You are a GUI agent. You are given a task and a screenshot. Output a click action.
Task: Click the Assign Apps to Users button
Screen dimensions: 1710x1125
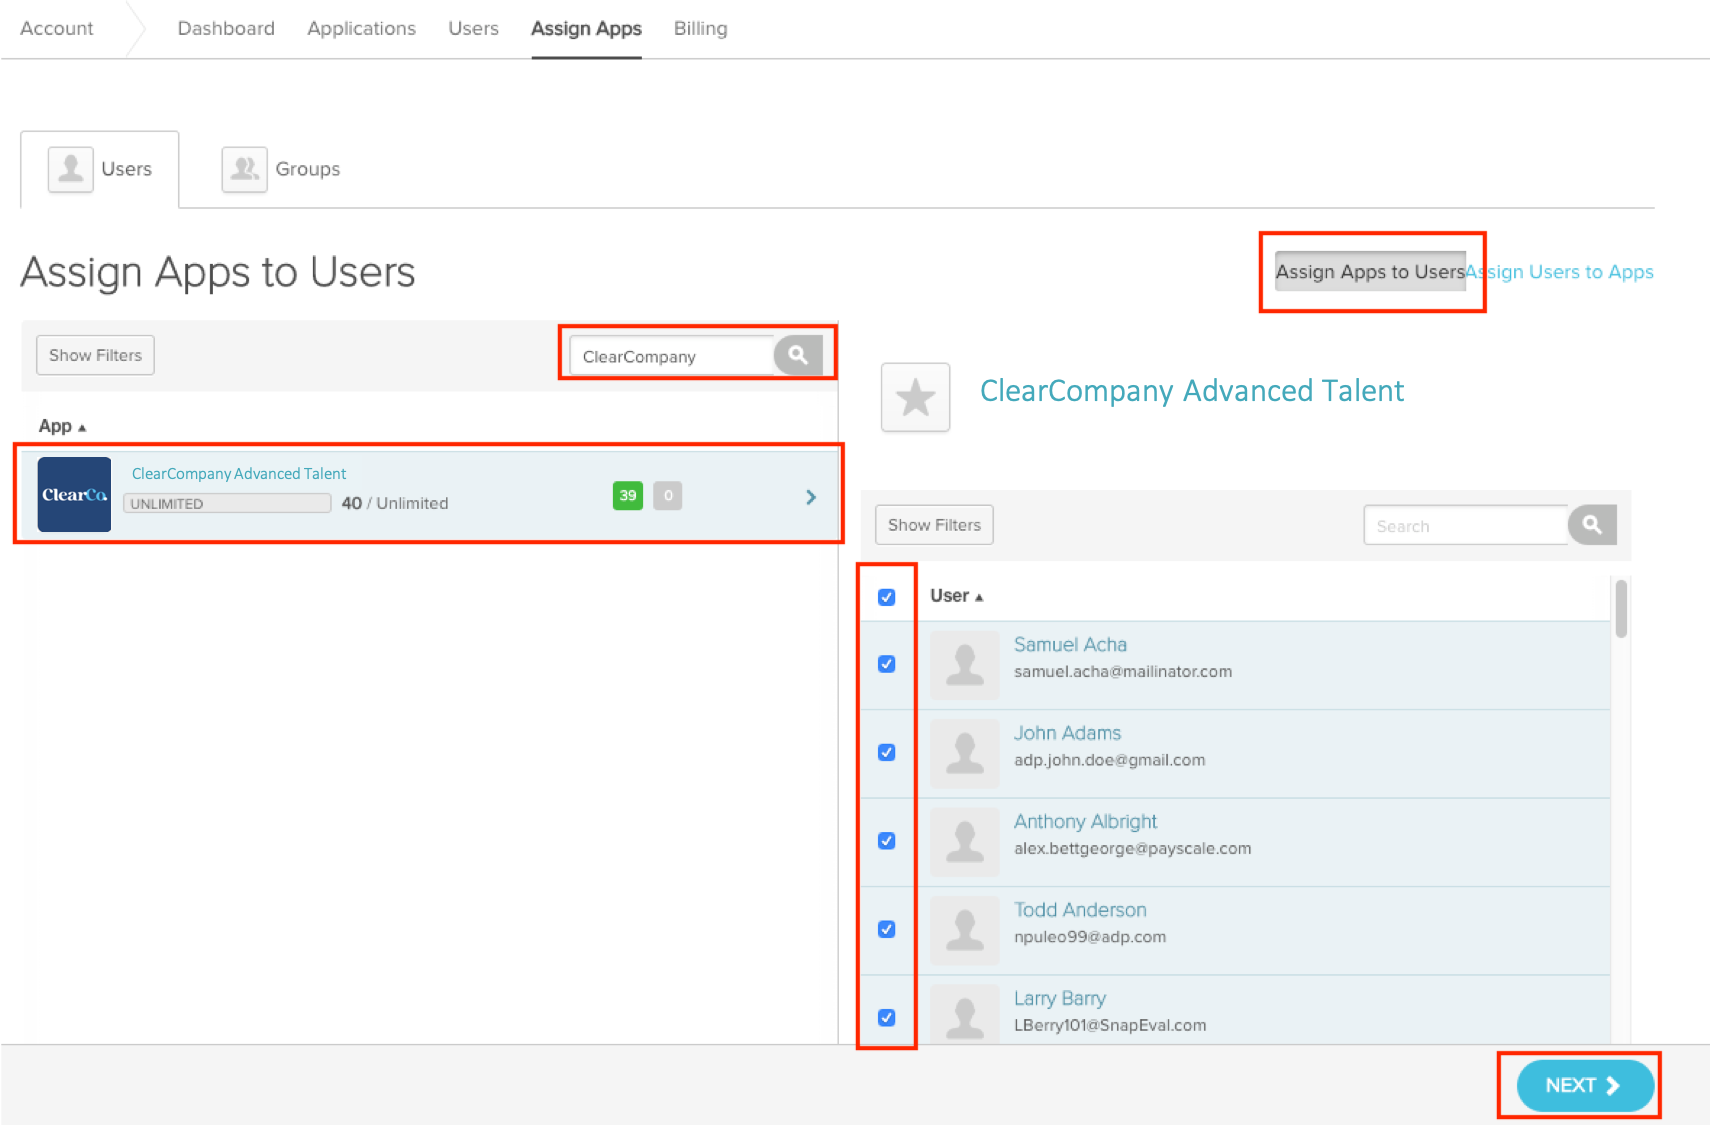tap(1370, 271)
